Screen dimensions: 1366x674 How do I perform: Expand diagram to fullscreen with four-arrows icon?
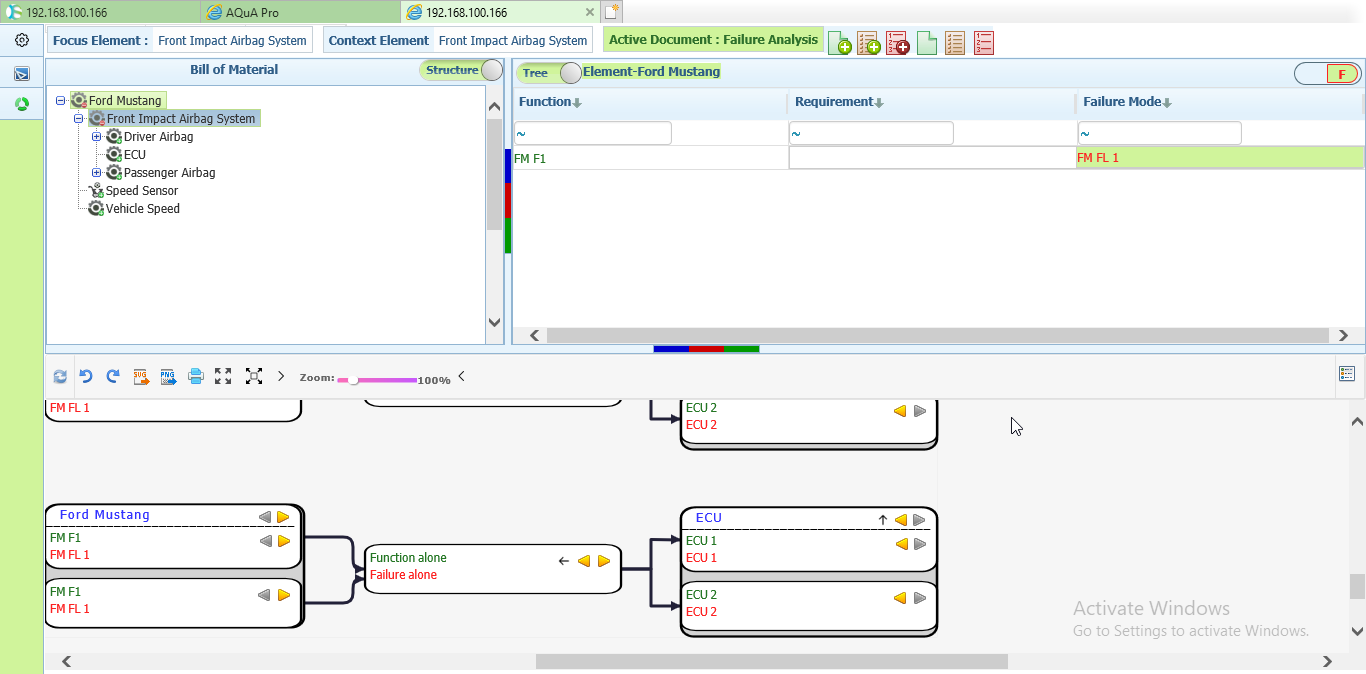pyautogui.click(x=223, y=376)
